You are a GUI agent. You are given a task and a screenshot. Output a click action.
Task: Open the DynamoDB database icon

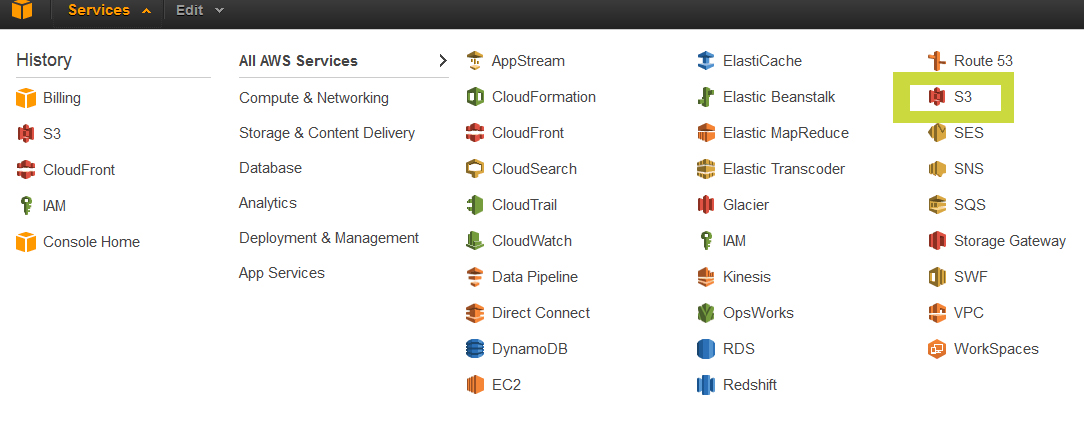475,349
